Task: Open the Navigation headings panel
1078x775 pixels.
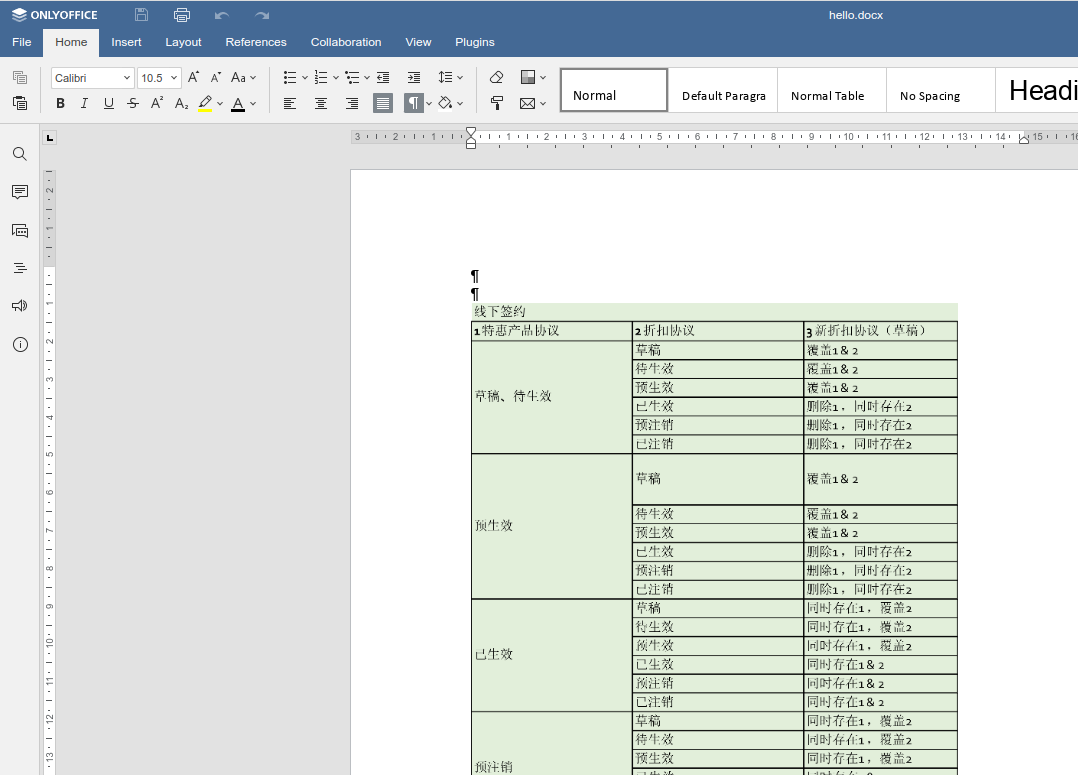Action: pyautogui.click(x=19, y=267)
